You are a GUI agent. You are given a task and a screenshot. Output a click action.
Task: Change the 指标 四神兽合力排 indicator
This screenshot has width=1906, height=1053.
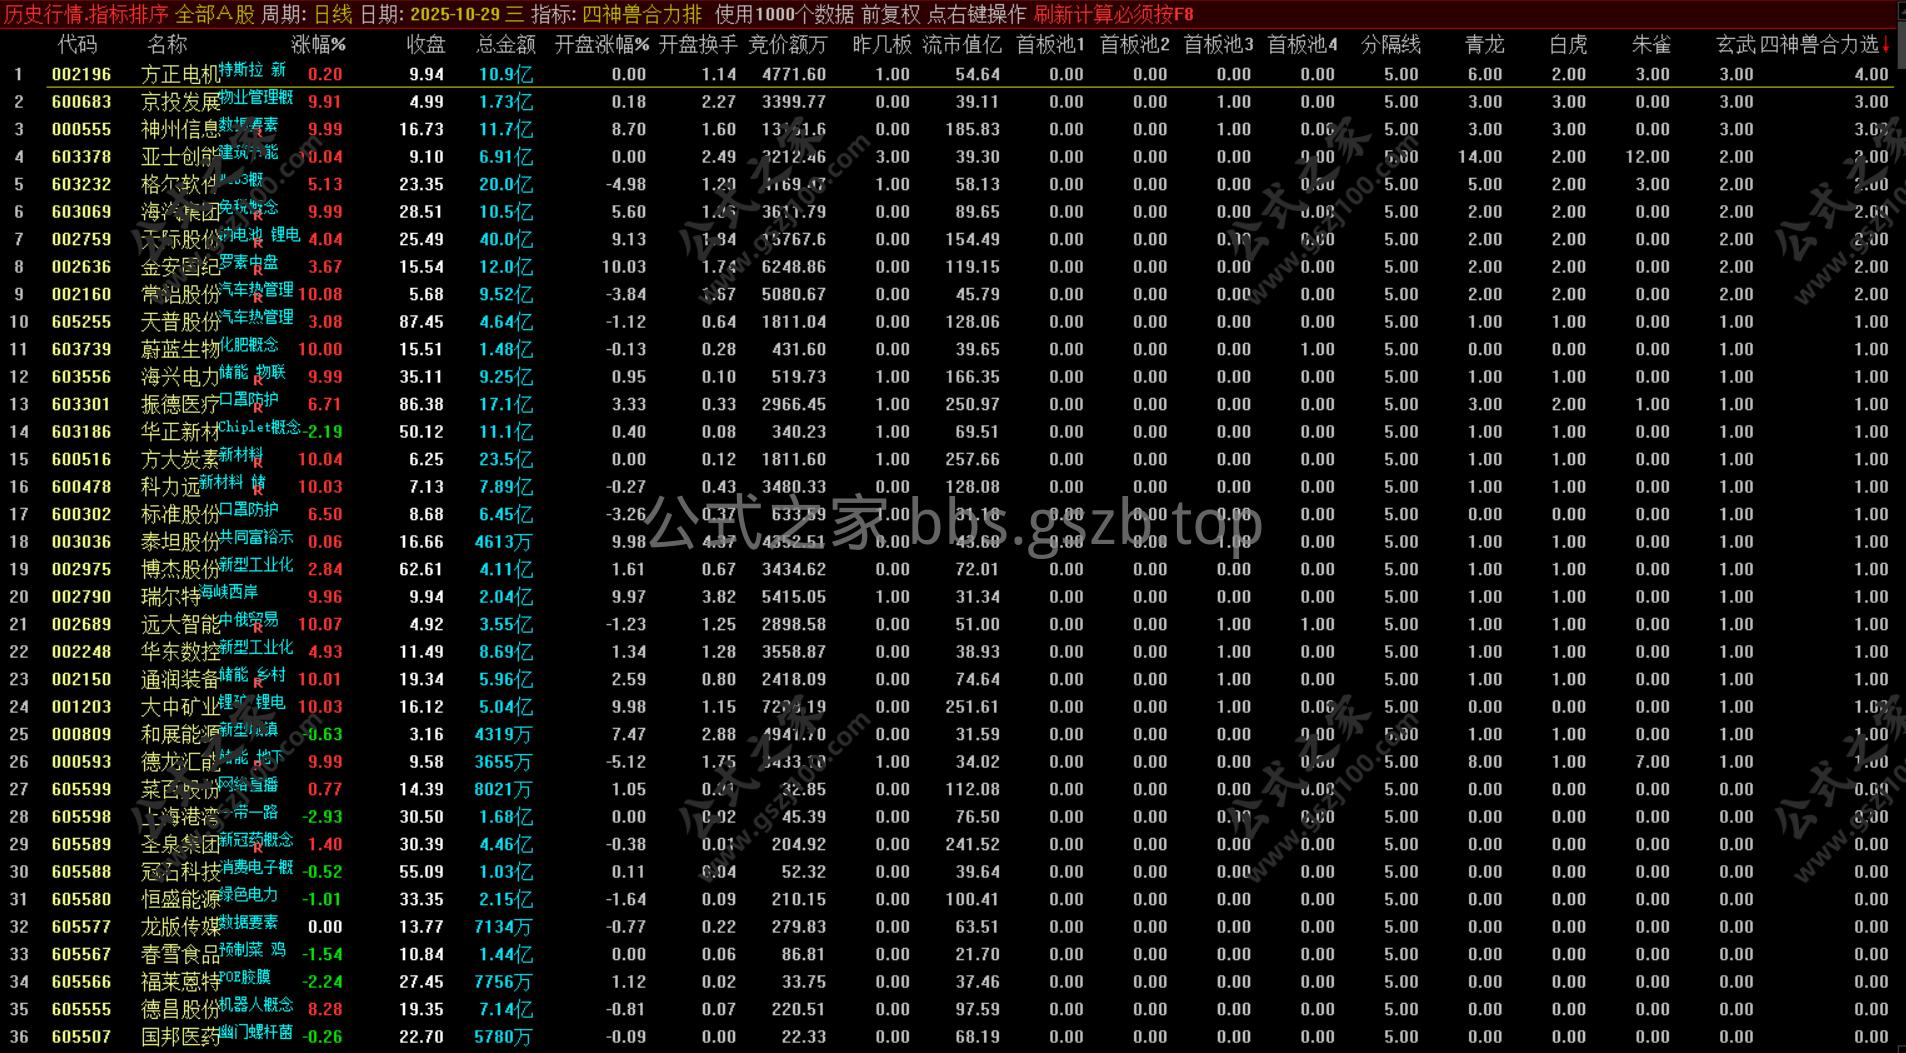617,14
